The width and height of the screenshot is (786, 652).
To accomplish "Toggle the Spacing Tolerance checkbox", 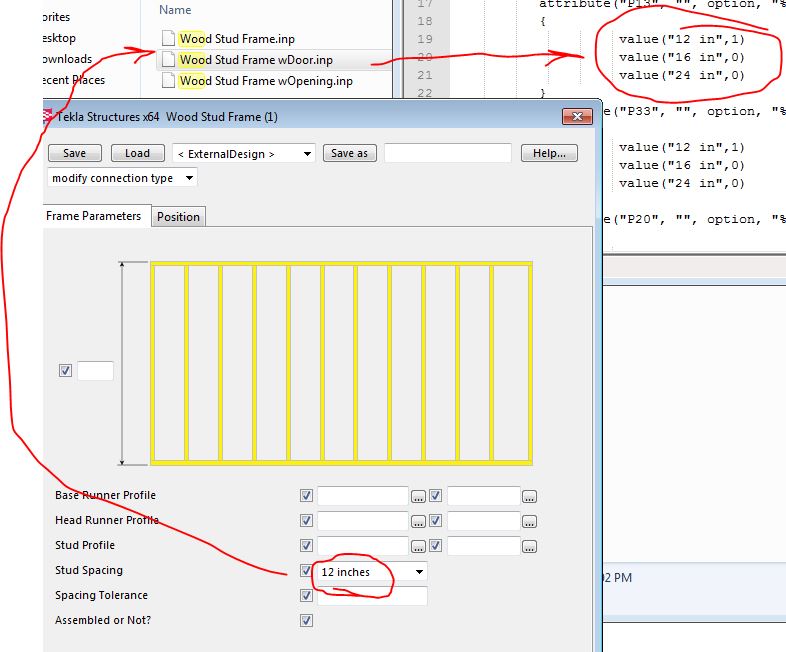I will 307,596.
